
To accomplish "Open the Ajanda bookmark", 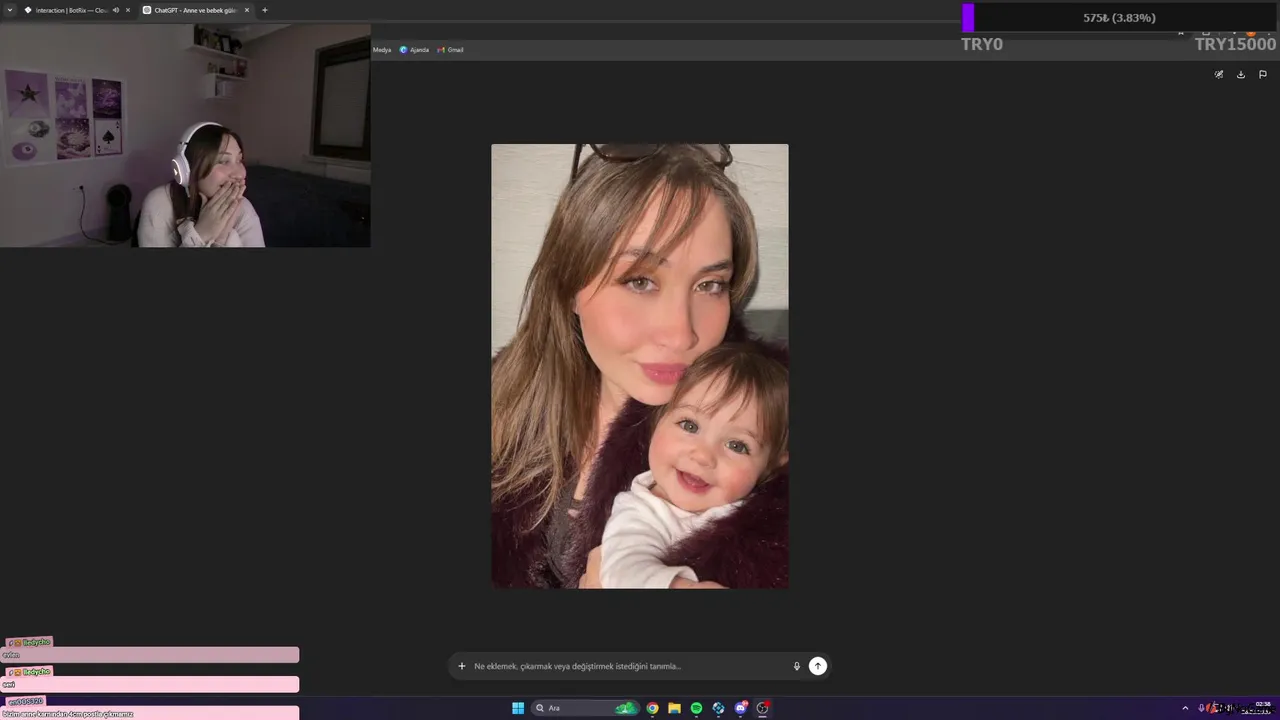I will point(414,49).
